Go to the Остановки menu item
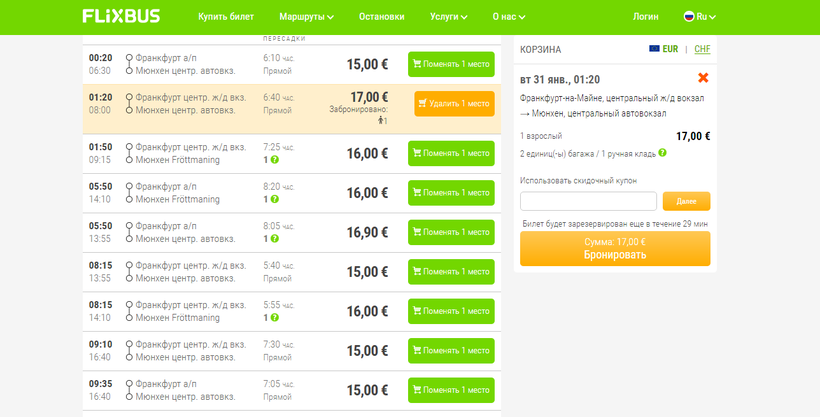This screenshot has width=820, height=417. click(381, 17)
